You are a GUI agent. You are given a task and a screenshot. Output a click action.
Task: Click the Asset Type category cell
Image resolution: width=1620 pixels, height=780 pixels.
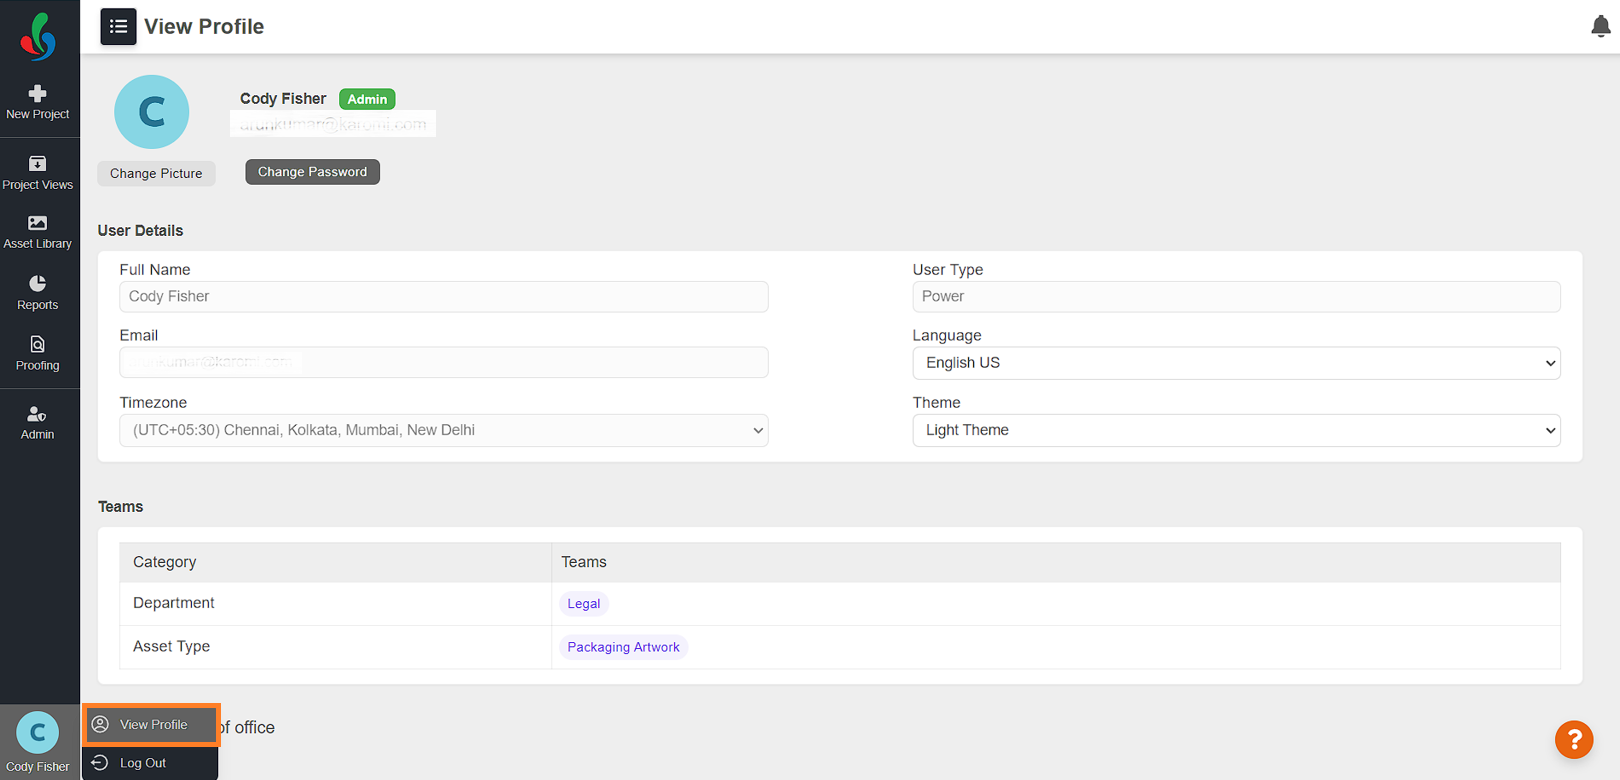click(x=335, y=647)
